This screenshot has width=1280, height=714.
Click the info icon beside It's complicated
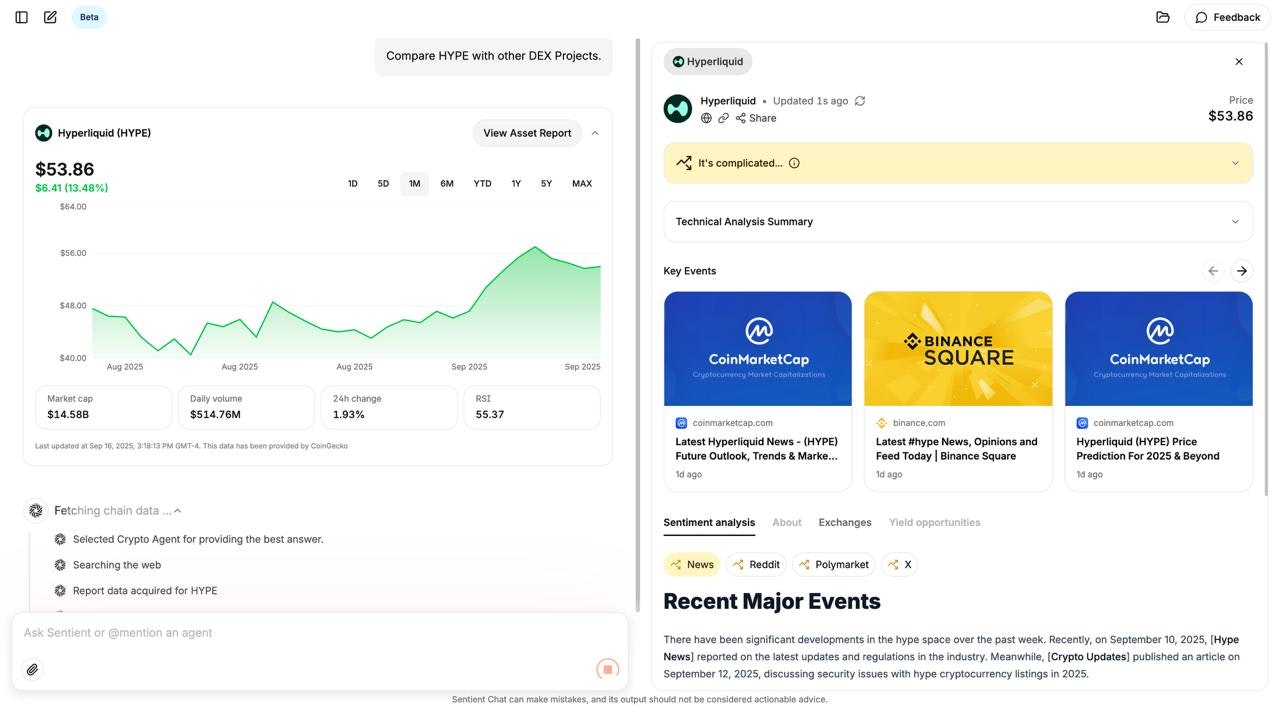pos(794,163)
